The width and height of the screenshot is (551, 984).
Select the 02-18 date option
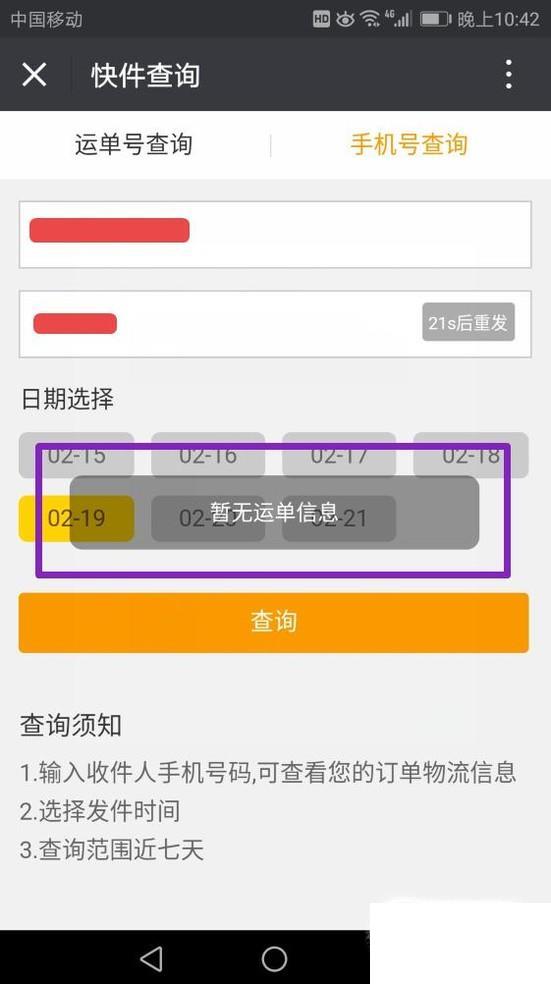coord(471,455)
